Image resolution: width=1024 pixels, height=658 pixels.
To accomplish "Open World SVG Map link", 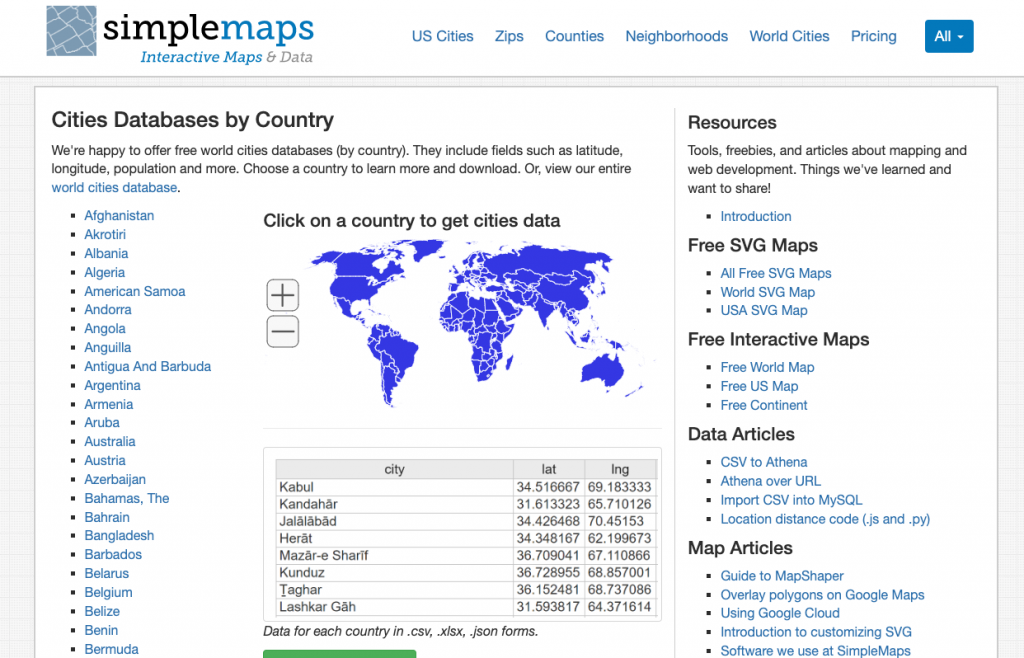I will (767, 292).
